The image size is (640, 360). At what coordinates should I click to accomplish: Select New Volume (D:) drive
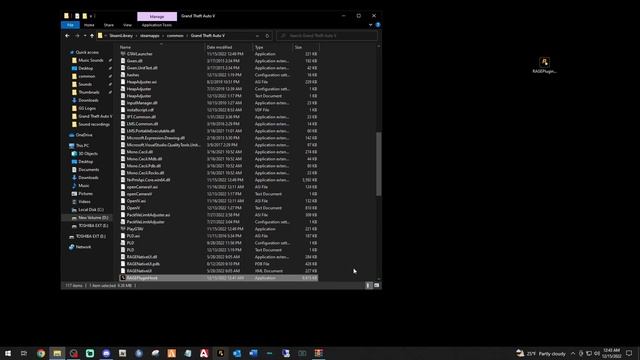point(93,218)
